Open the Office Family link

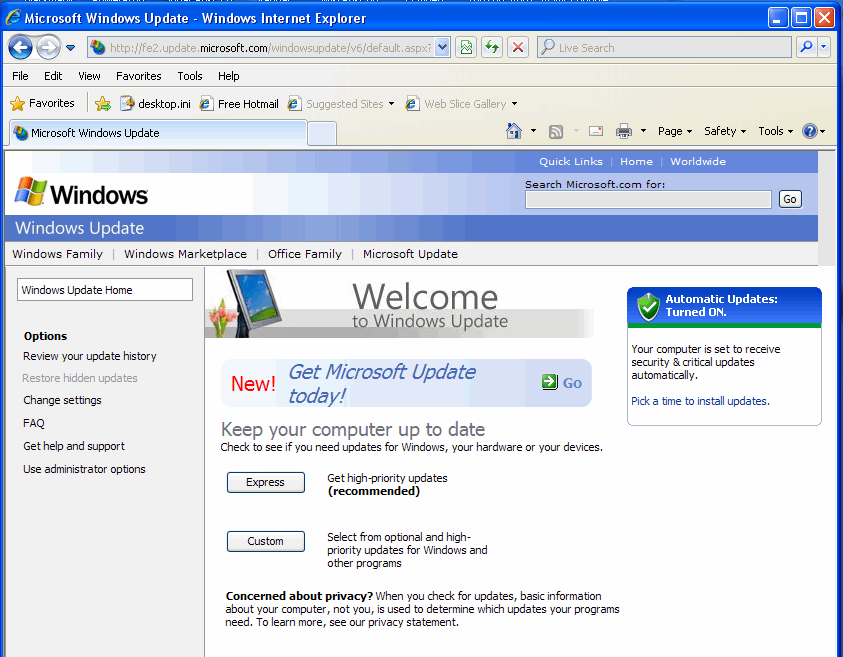point(305,254)
